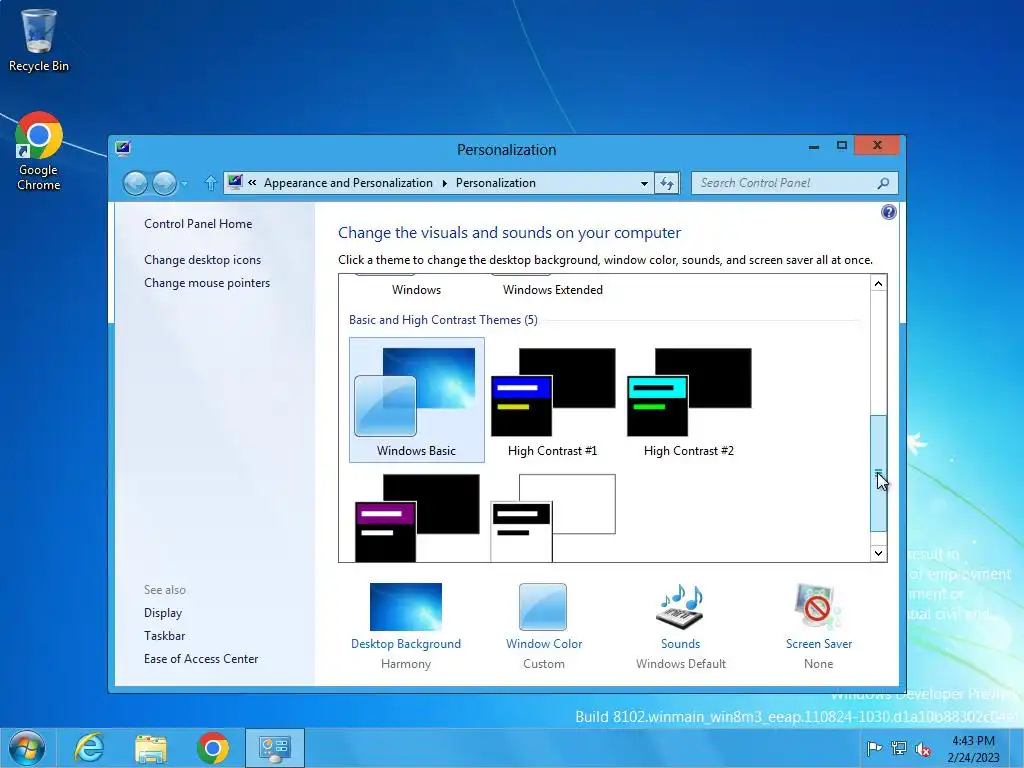The image size is (1024, 768).
Task: Click the refresh button beside address bar
Action: (x=667, y=184)
